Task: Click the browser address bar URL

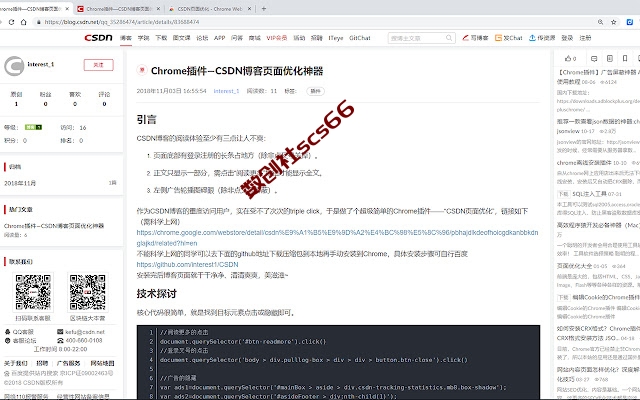Action: point(122,22)
